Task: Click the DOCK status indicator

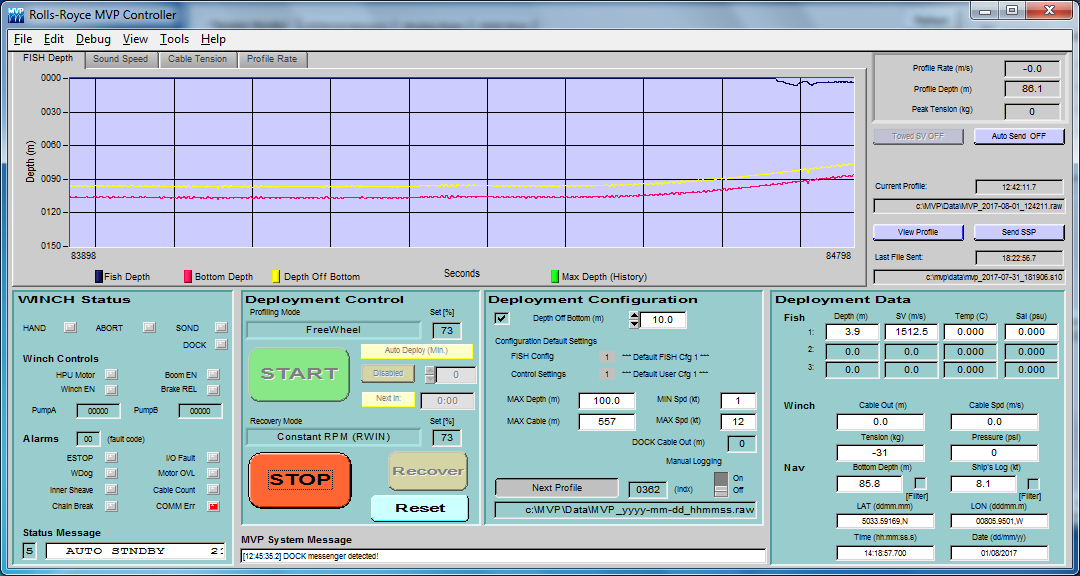Action: click(x=220, y=344)
